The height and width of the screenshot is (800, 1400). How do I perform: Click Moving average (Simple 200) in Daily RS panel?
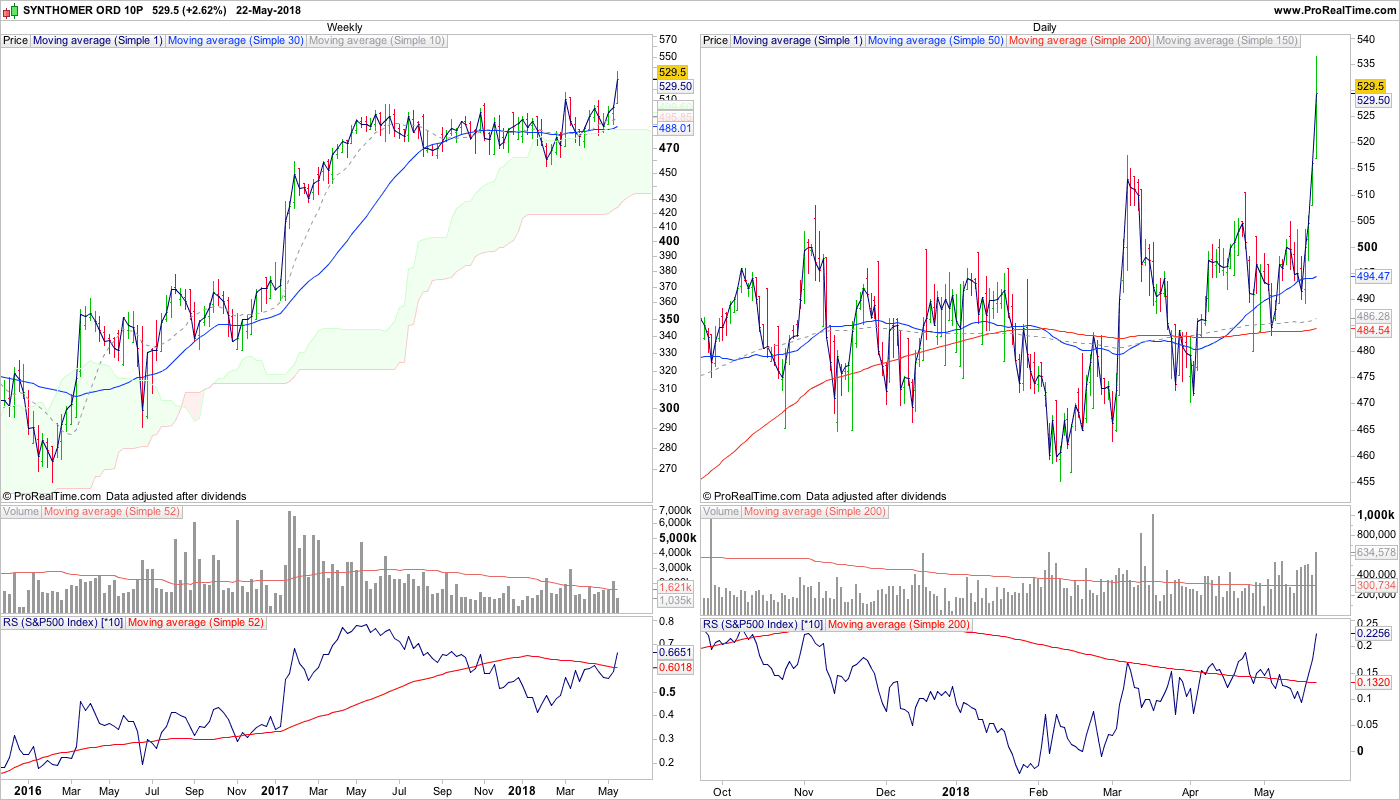pos(899,623)
